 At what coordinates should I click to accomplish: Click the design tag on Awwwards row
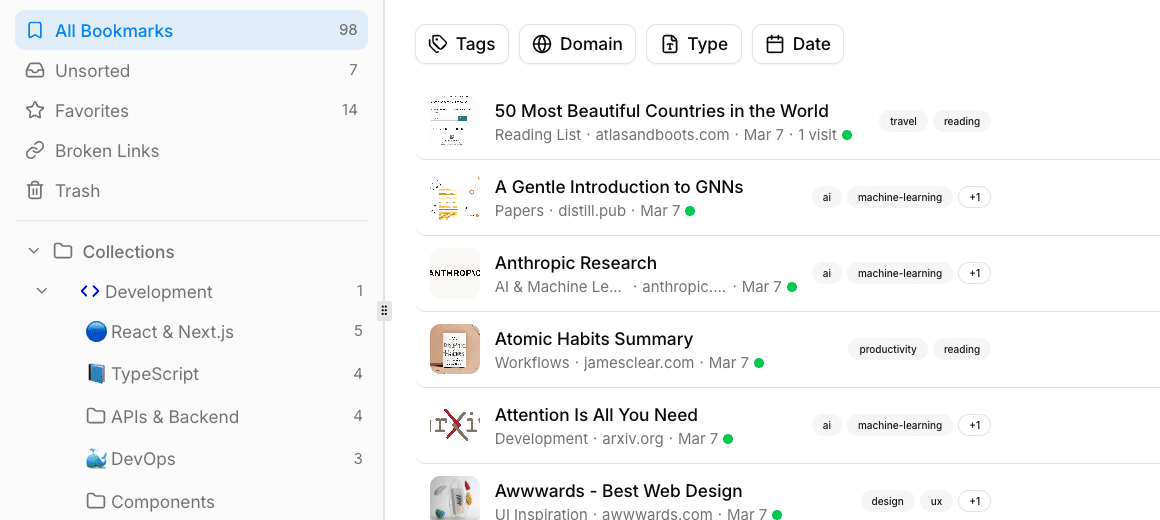(x=888, y=502)
